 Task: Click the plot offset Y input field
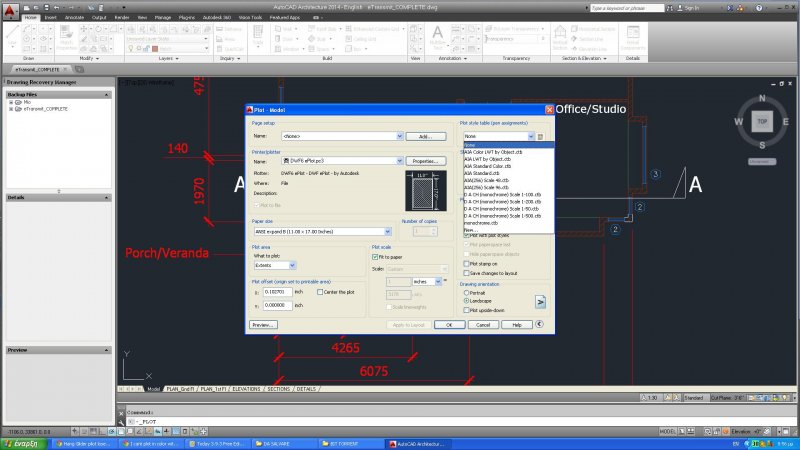(x=278, y=305)
